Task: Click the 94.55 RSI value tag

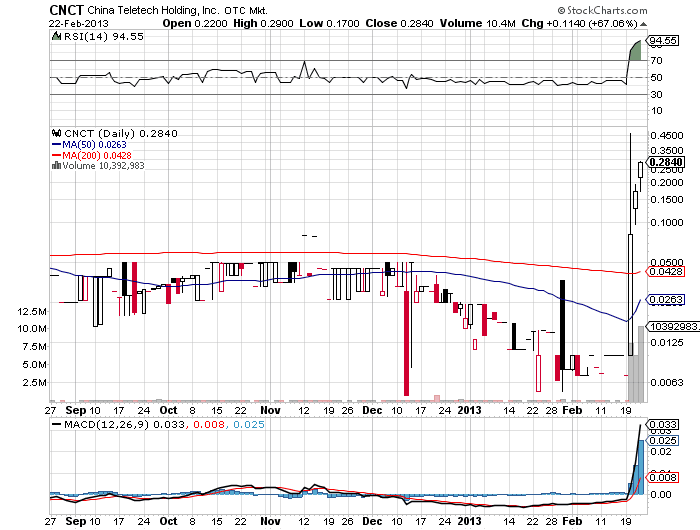Action: pos(663,41)
